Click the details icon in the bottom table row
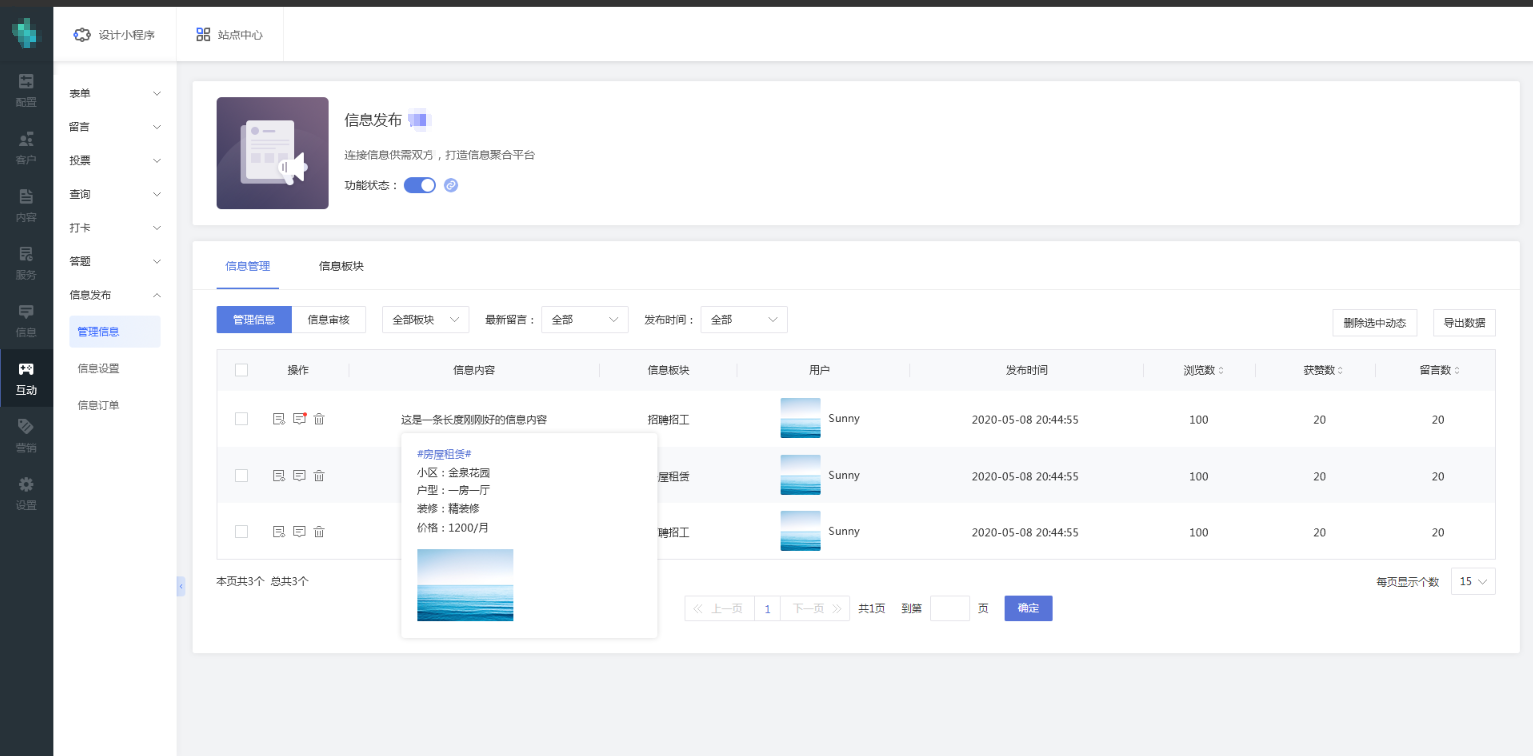This screenshot has height=756, width=1533. coord(279,532)
